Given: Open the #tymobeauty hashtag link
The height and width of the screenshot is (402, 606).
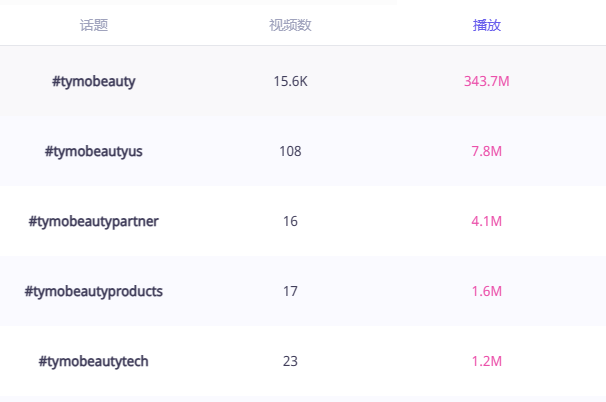Looking at the screenshot, I should pos(94,81).
